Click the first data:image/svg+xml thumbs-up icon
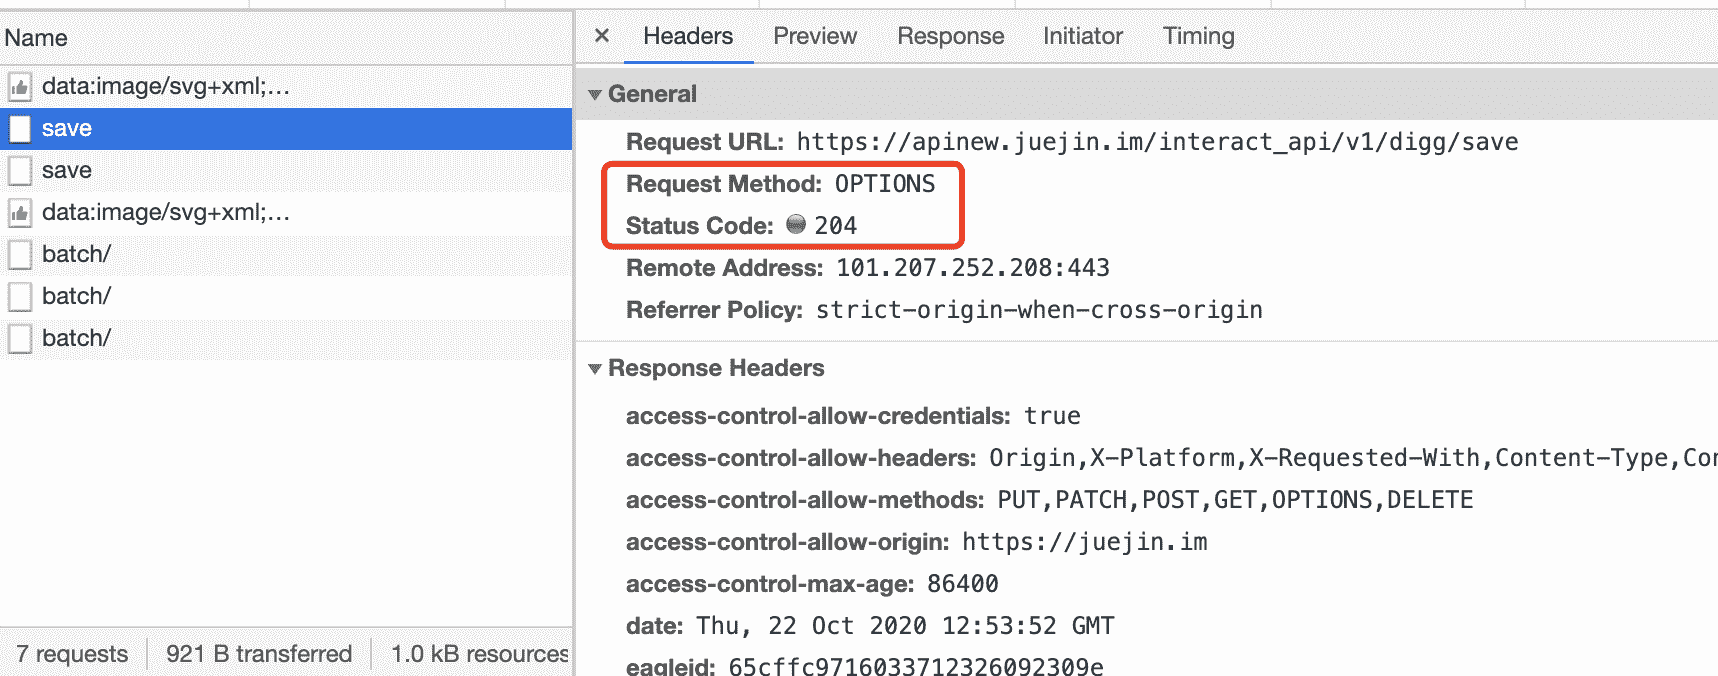 coord(20,87)
